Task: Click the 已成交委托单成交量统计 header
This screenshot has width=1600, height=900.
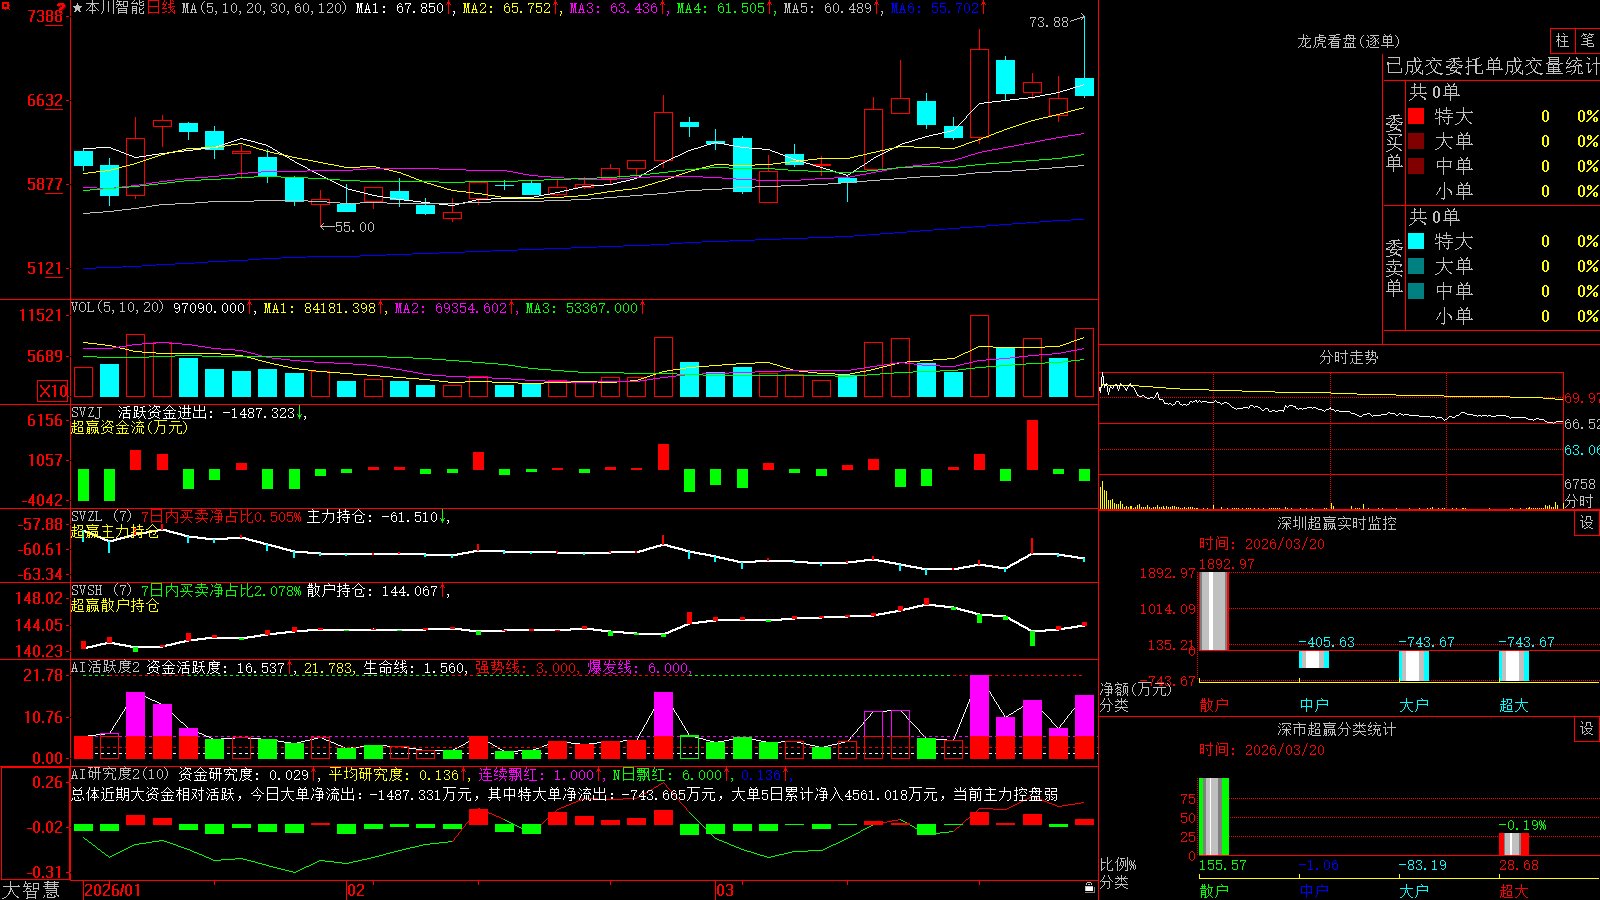Action: [1492, 66]
